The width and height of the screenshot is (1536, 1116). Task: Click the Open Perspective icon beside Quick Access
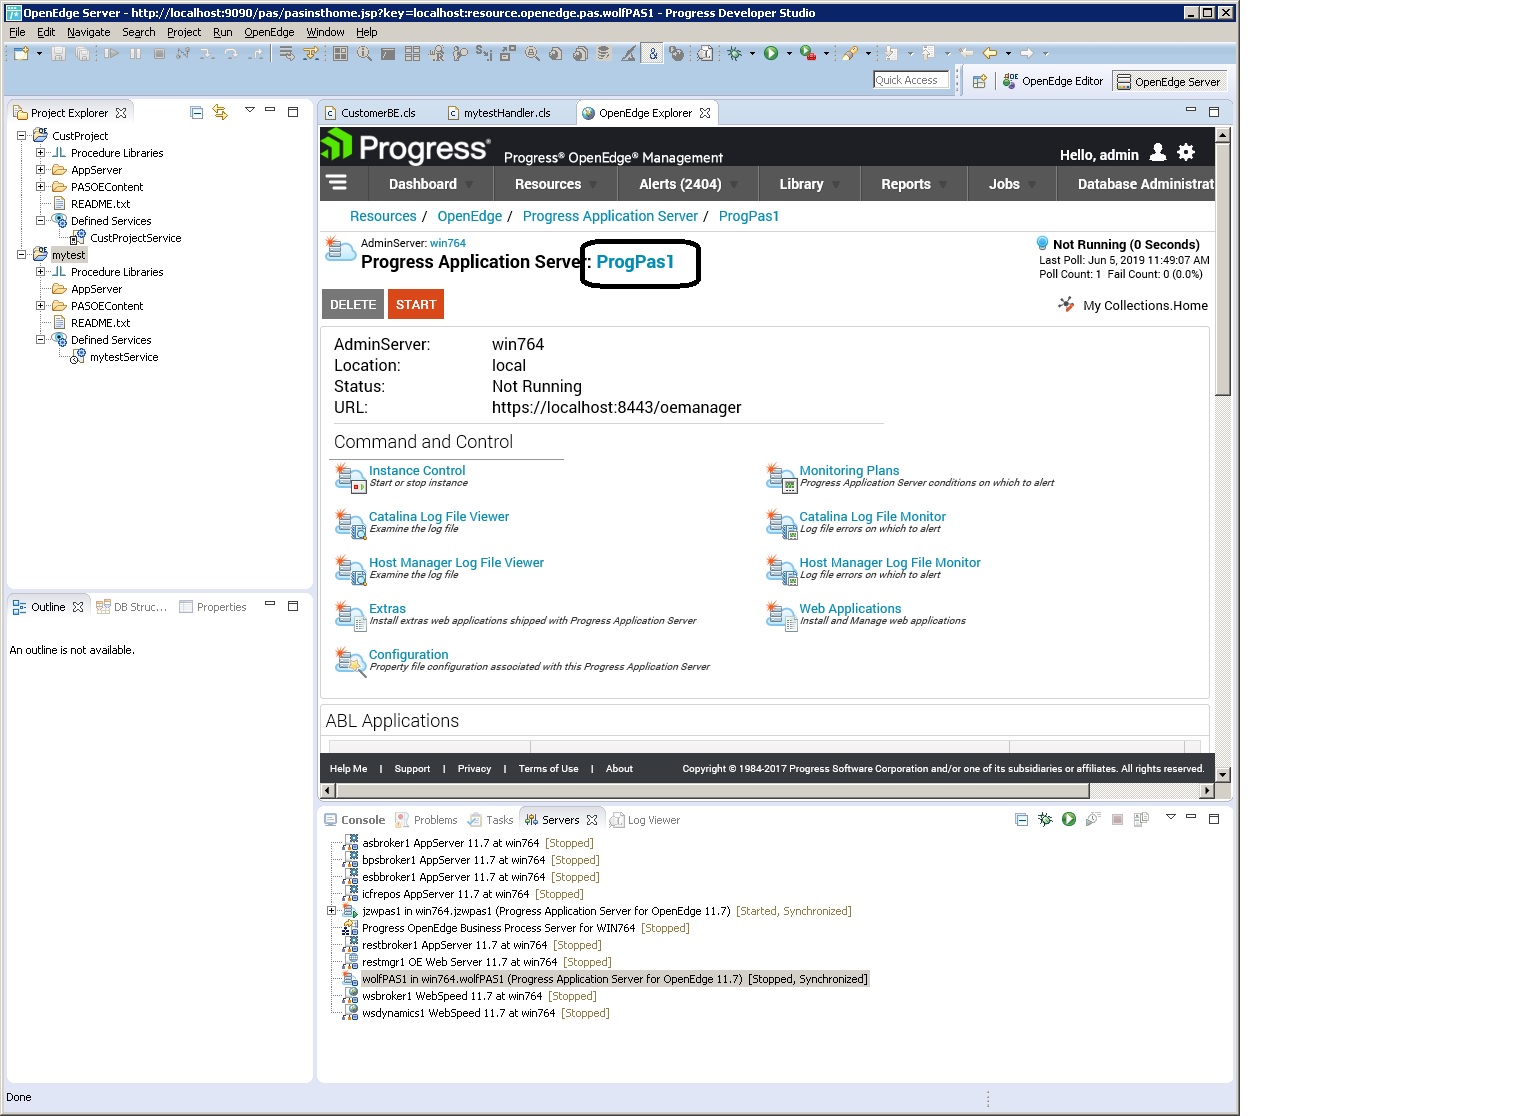click(980, 81)
